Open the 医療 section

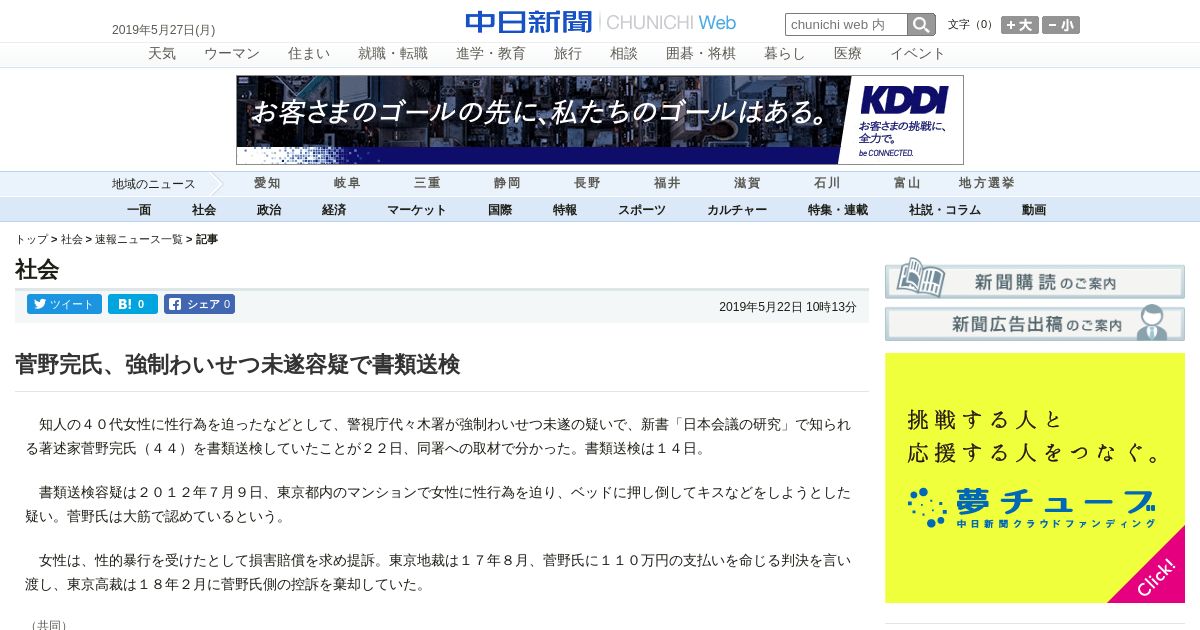[848, 54]
